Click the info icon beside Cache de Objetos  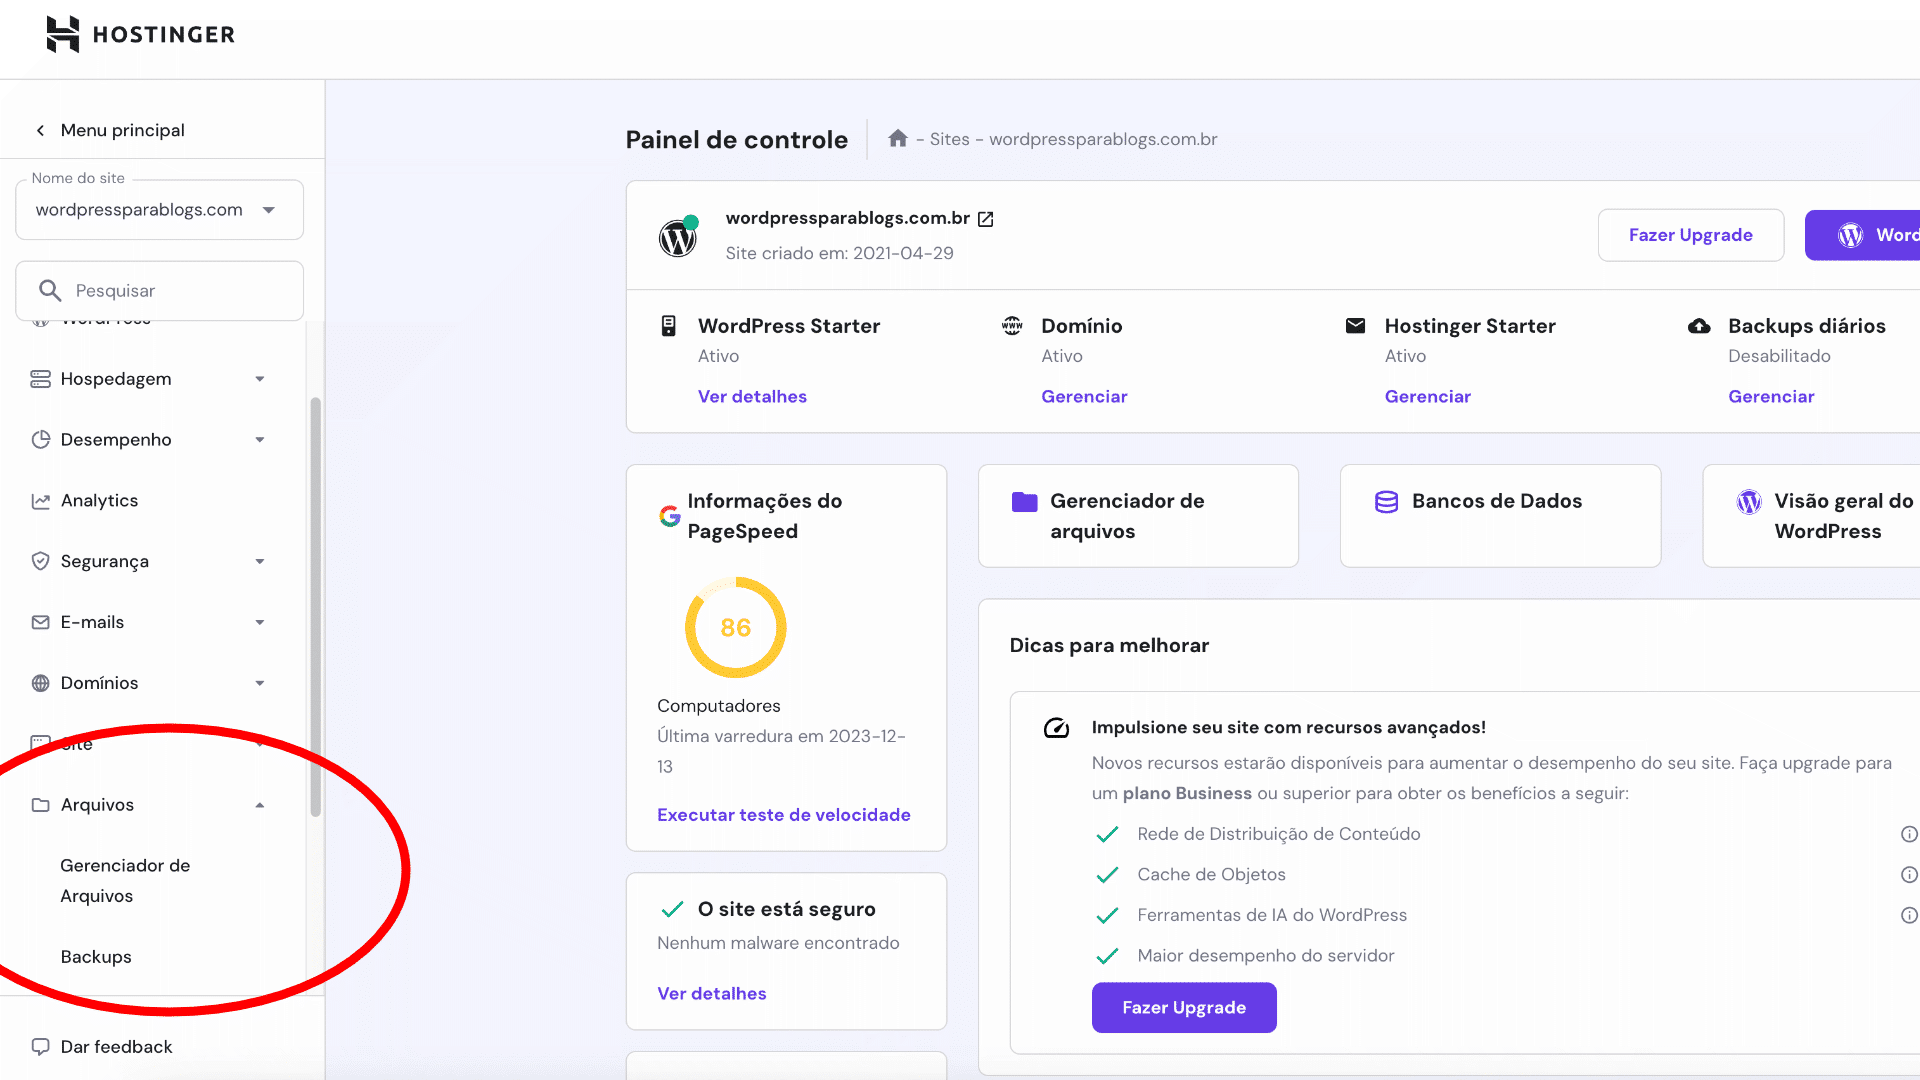tap(1909, 875)
